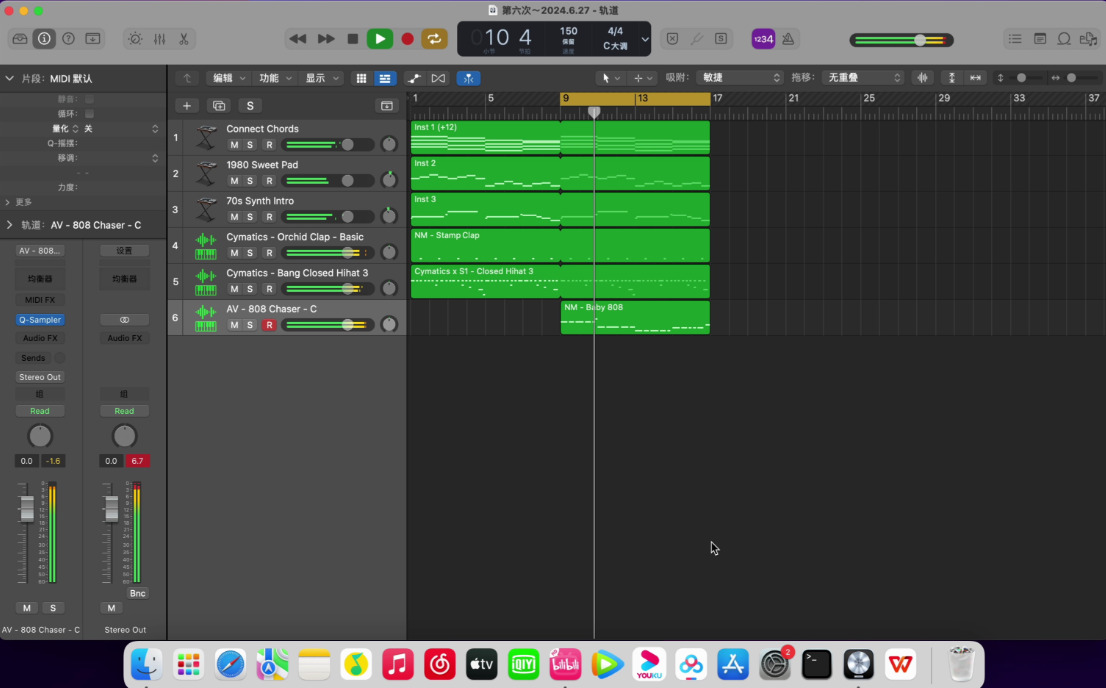Viewport: 1106px width, 688px height.
Task: Open the list editors icon
Action: [x=1015, y=39]
